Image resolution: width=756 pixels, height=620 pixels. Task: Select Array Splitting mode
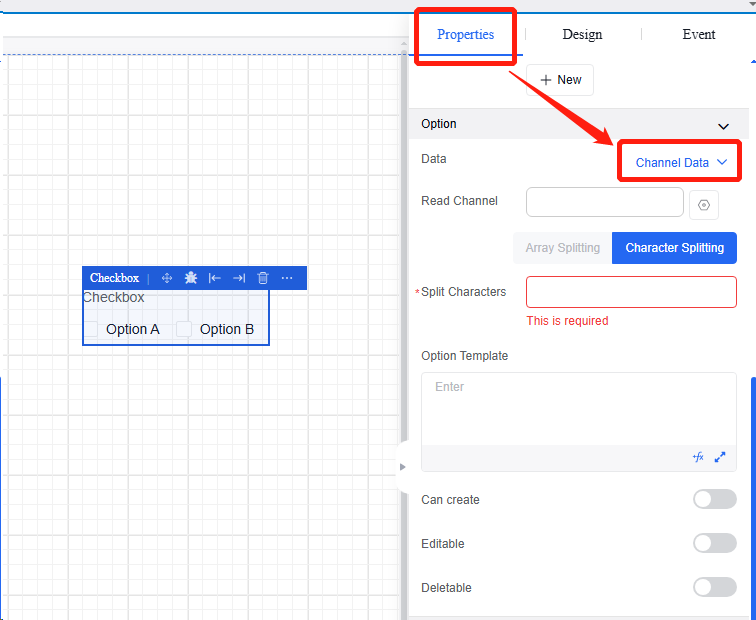(x=563, y=248)
